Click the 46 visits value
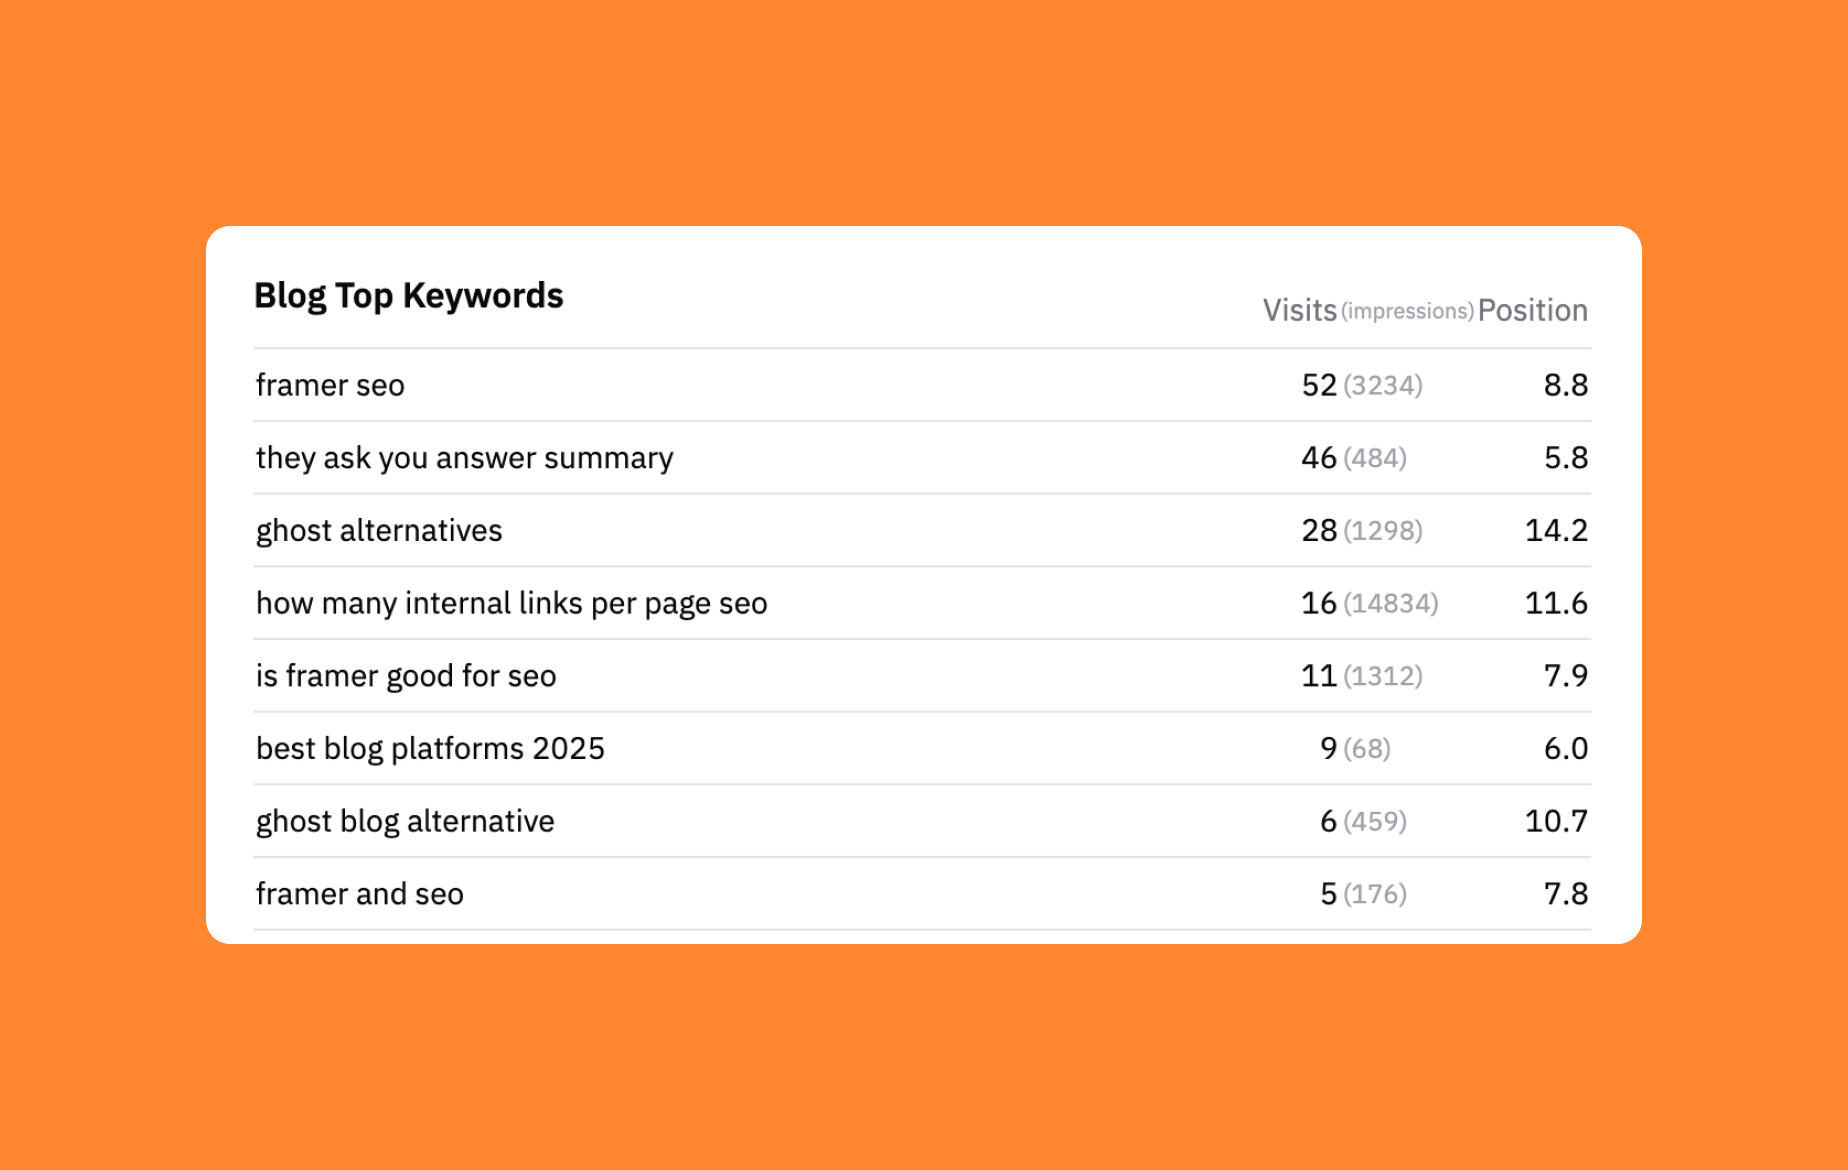The image size is (1848, 1170). click(x=1318, y=458)
